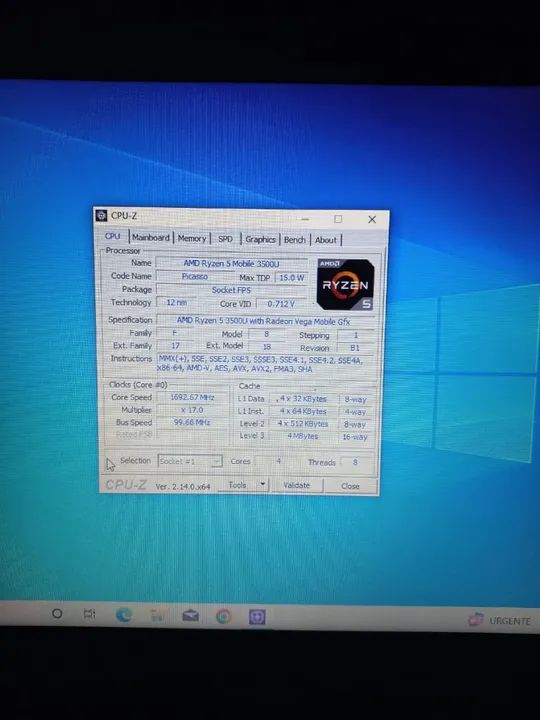Click the Specification field text
The width and height of the screenshot is (540, 720).
[x=266, y=321]
